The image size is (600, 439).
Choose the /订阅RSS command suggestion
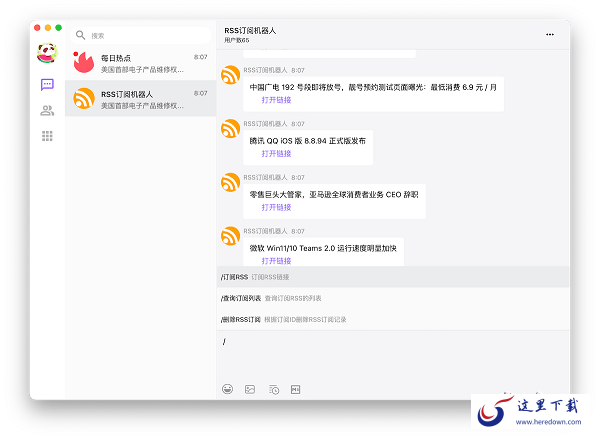coord(393,277)
